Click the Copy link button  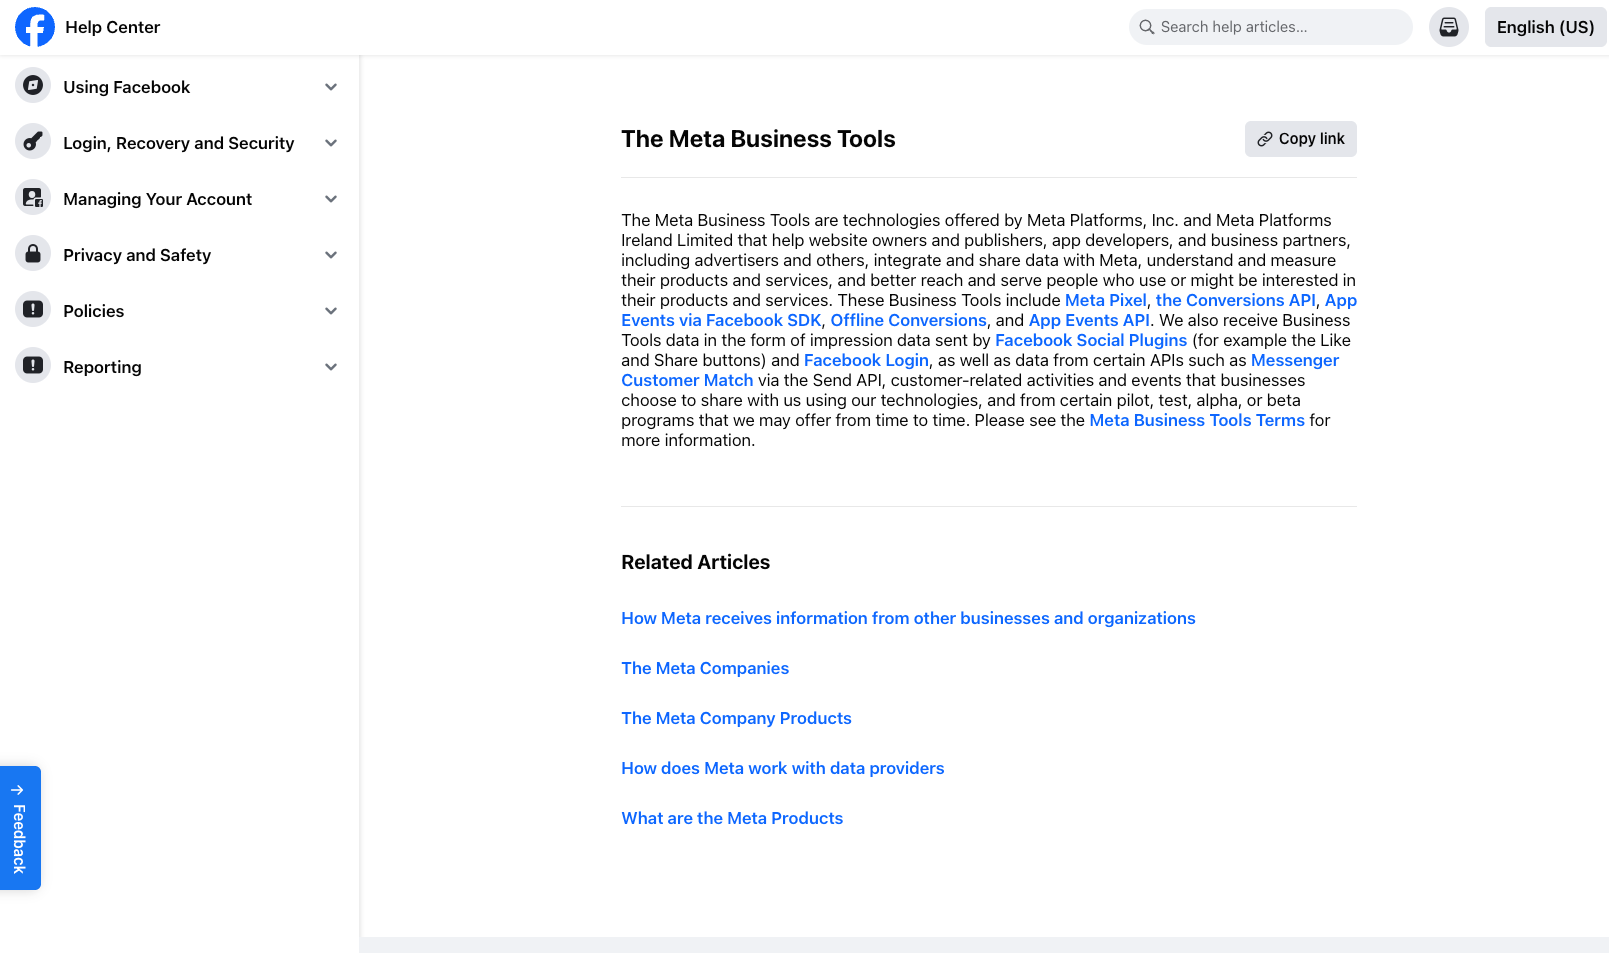1300,139
